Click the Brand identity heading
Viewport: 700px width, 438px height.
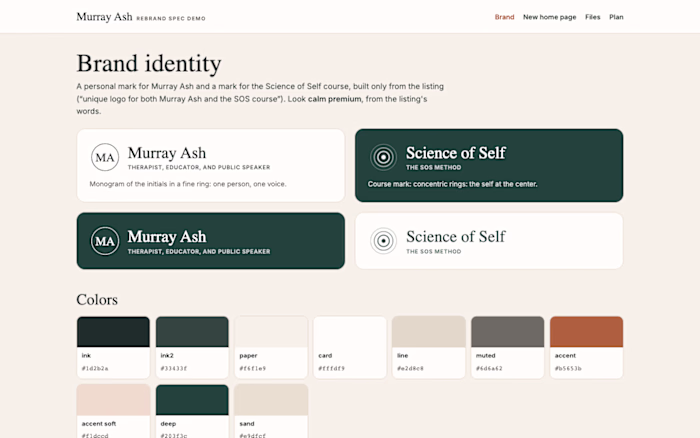tap(149, 63)
